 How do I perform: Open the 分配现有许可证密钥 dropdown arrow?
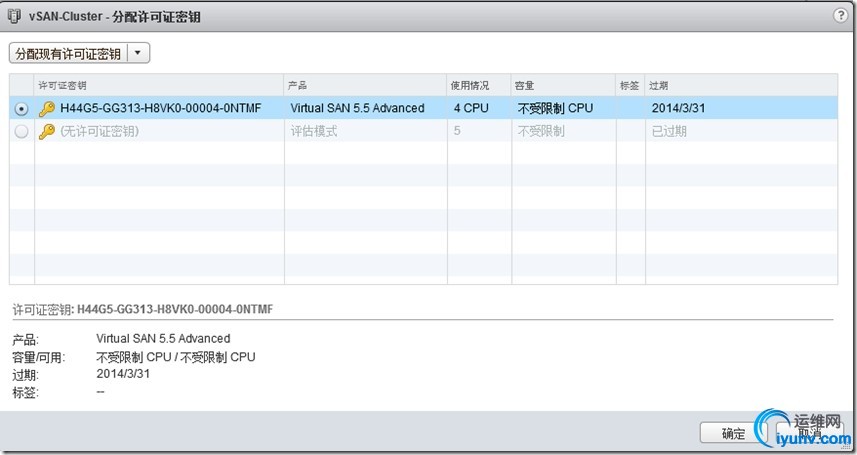[x=138, y=53]
